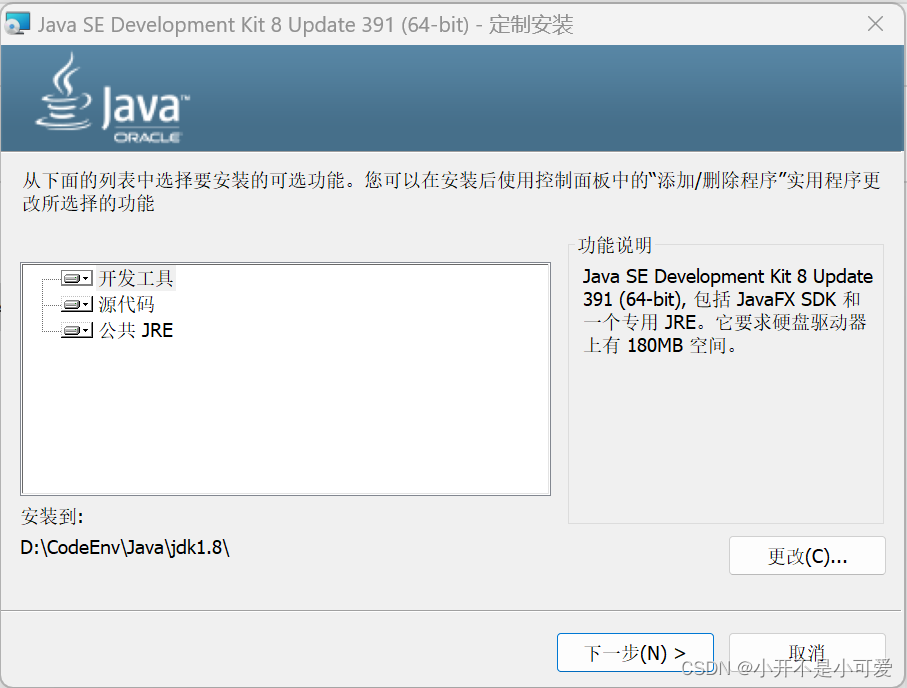Click 取消 to cancel the installation
The image size is (907, 688).
tap(807, 651)
